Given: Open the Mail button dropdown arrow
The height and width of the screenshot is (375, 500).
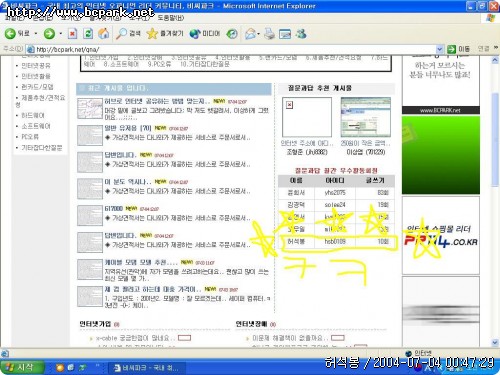Looking at the screenshot, I should coord(258,34).
